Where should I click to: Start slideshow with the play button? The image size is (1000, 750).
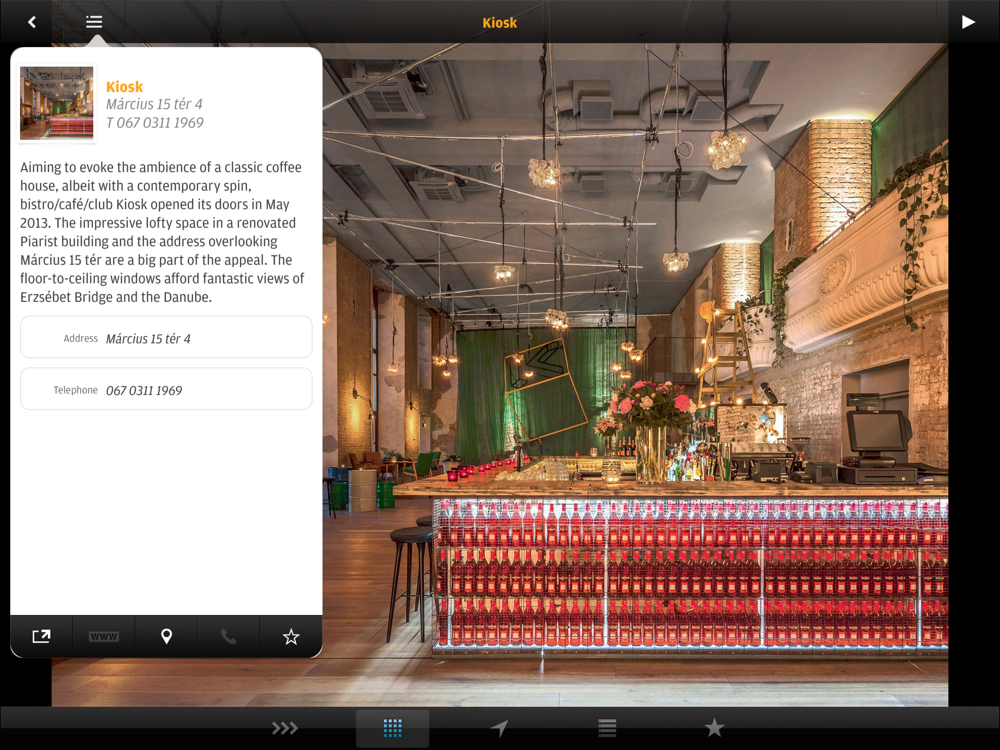click(x=968, y=22)
